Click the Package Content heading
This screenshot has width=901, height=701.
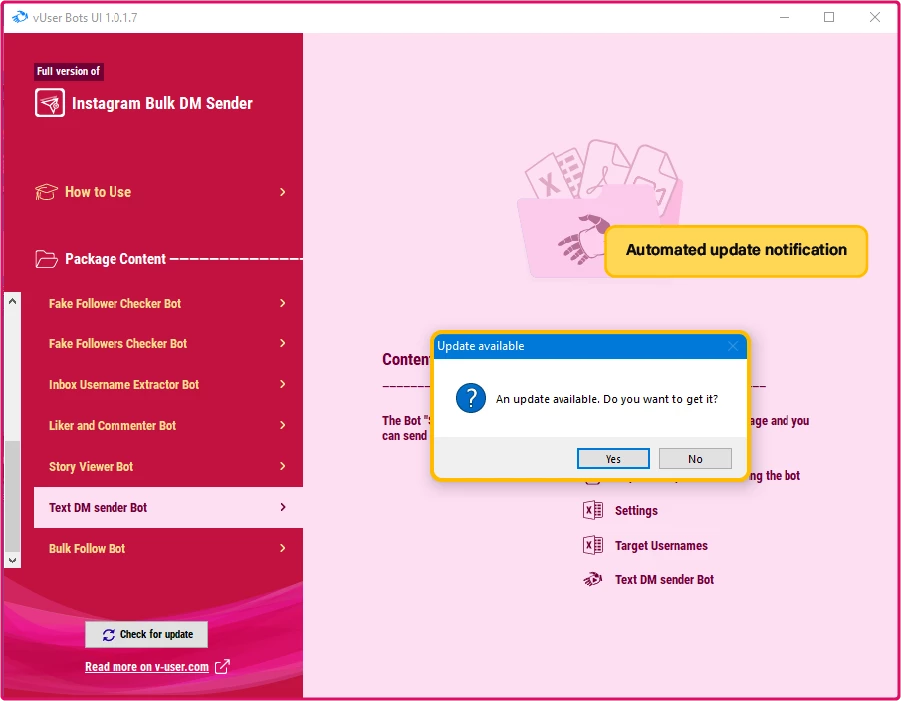point(115,259)
